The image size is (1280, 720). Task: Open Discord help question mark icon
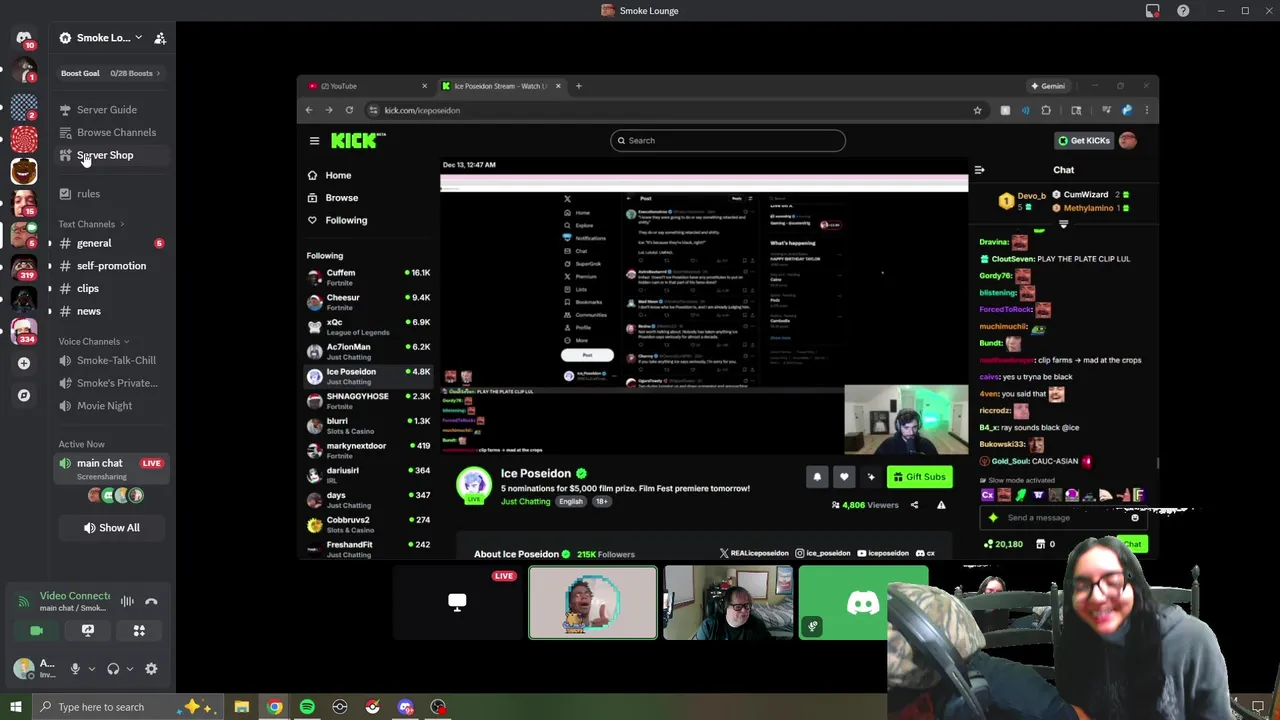click(x=1183, y=11)
